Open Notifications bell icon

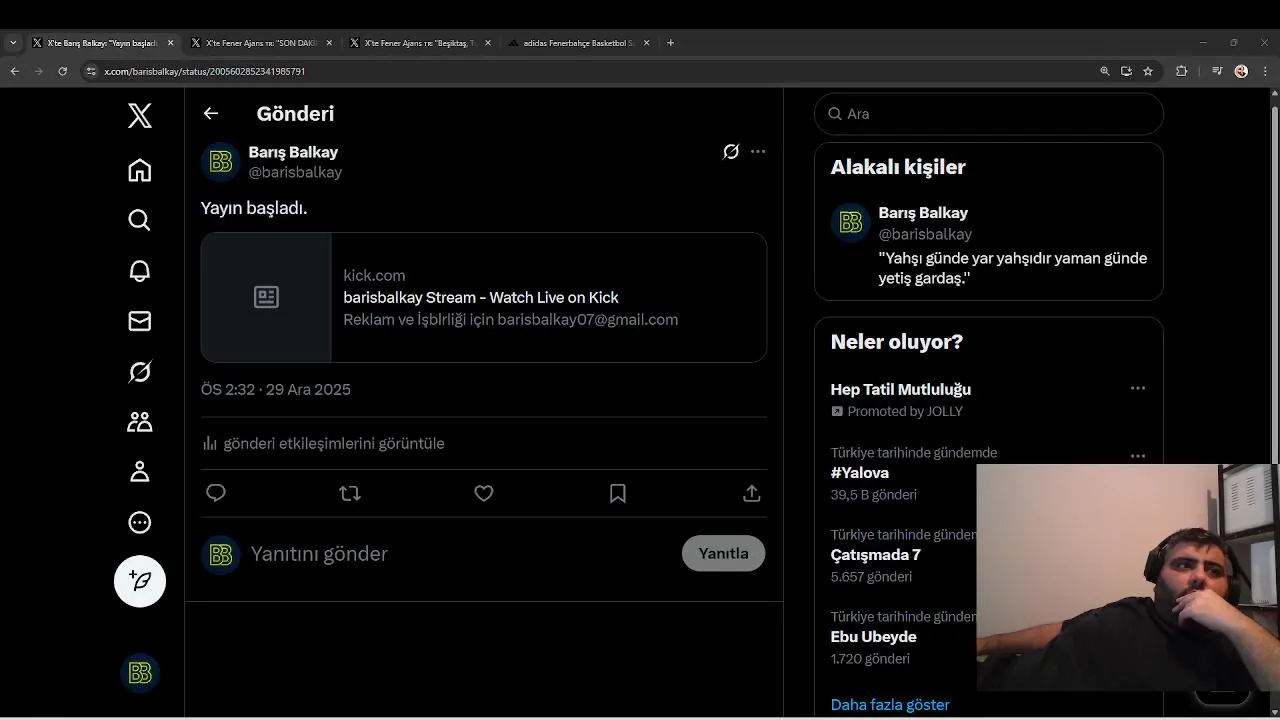(x=140, y=271)
